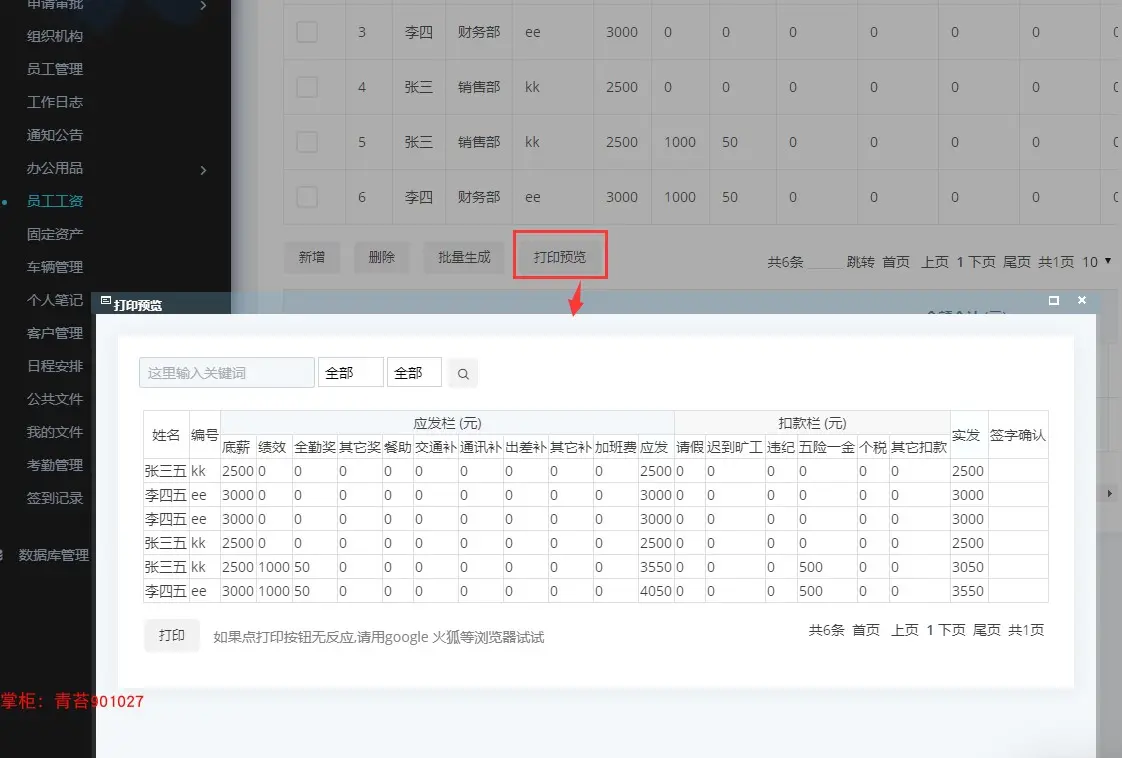The width and height of the screenshot is (1122, 758).
Task: Open 通知公告 sidebar item
Action: click(55, 135)
